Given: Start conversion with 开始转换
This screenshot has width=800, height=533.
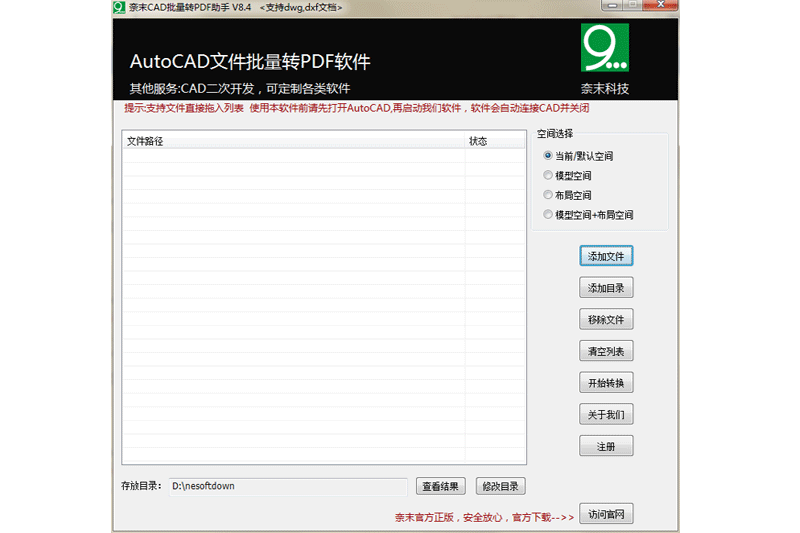Looking at the screenshot, I should [x=606, y=383].
